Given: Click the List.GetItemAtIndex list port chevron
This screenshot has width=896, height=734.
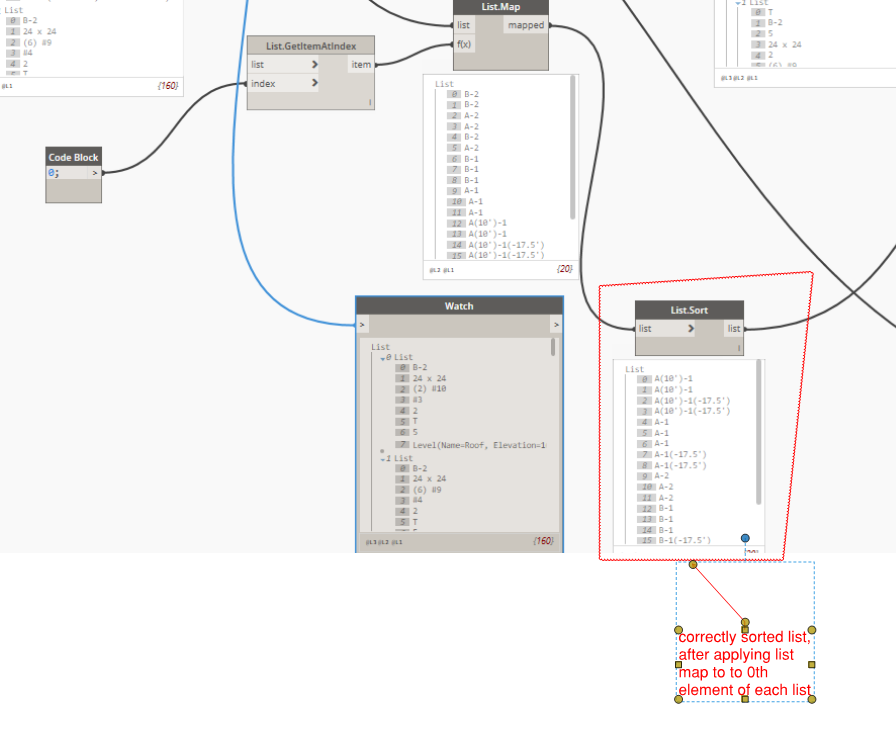Looking at the screenshot, I should pos(314,65).
